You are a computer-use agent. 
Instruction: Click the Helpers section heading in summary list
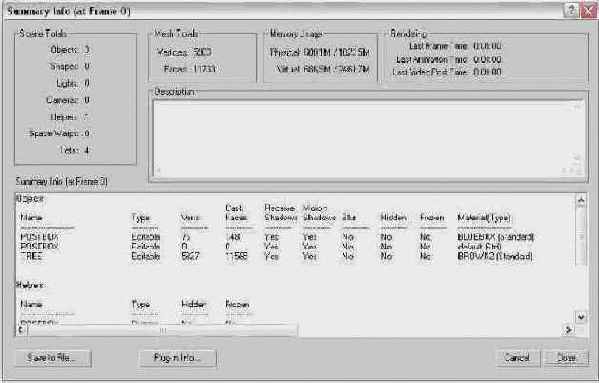[31, 285]
